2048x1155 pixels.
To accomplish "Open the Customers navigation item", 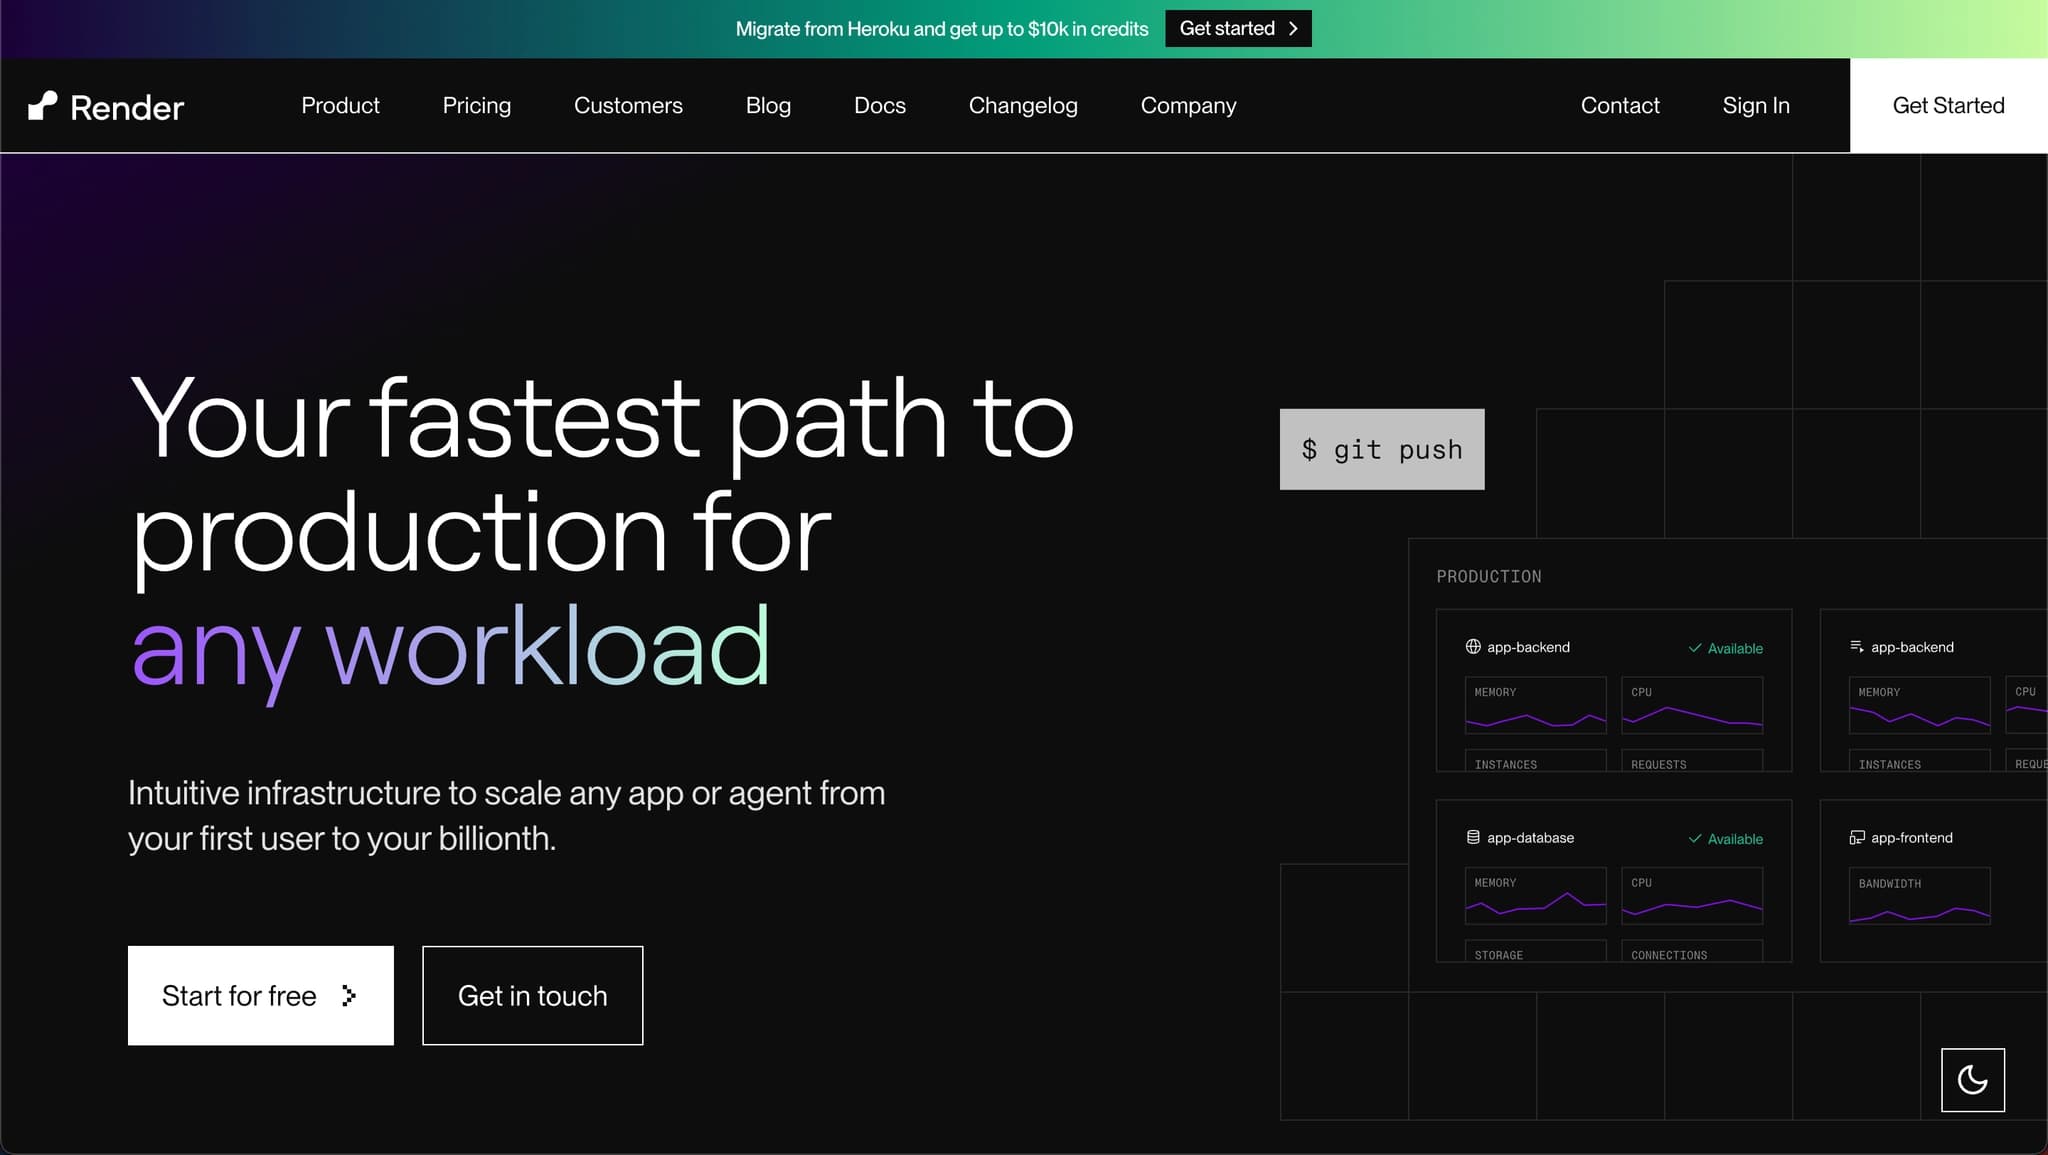I will pyautogui.click(x=628, y=106).
